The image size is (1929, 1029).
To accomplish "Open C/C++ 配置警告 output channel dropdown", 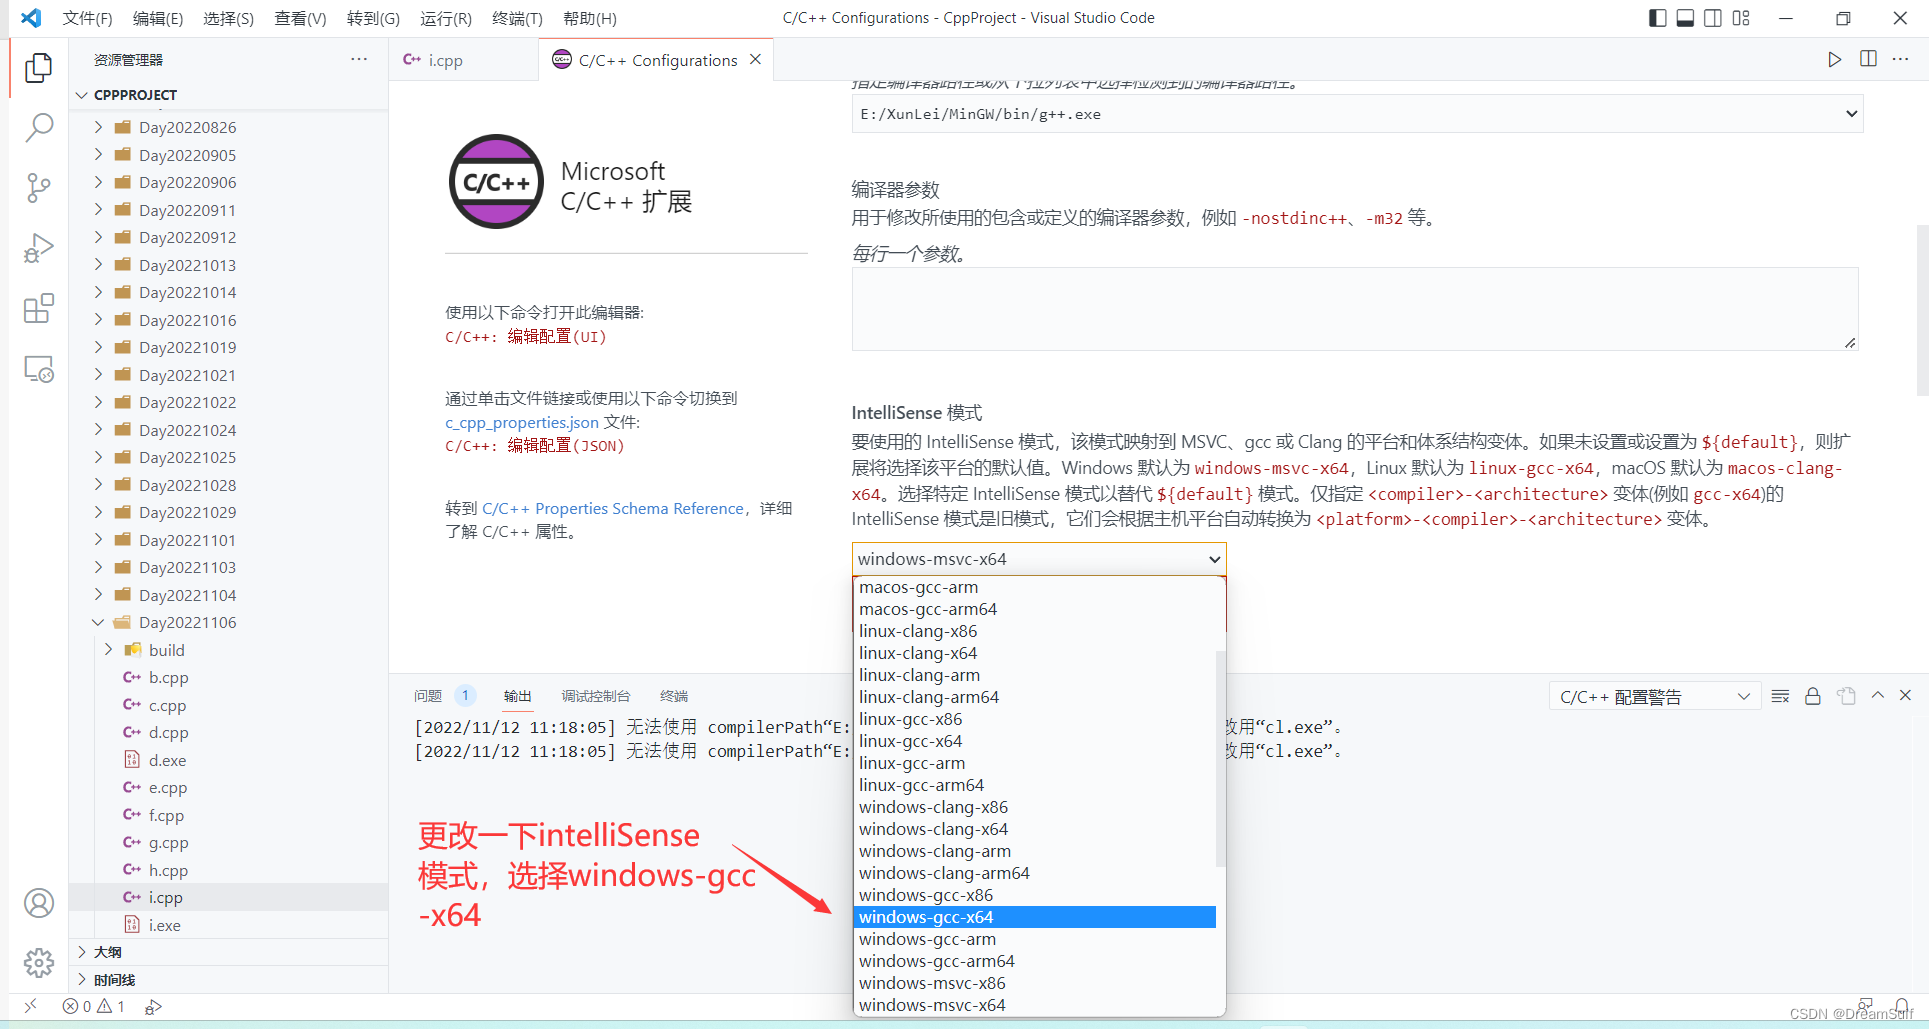I will click(x=1653, y=697).
